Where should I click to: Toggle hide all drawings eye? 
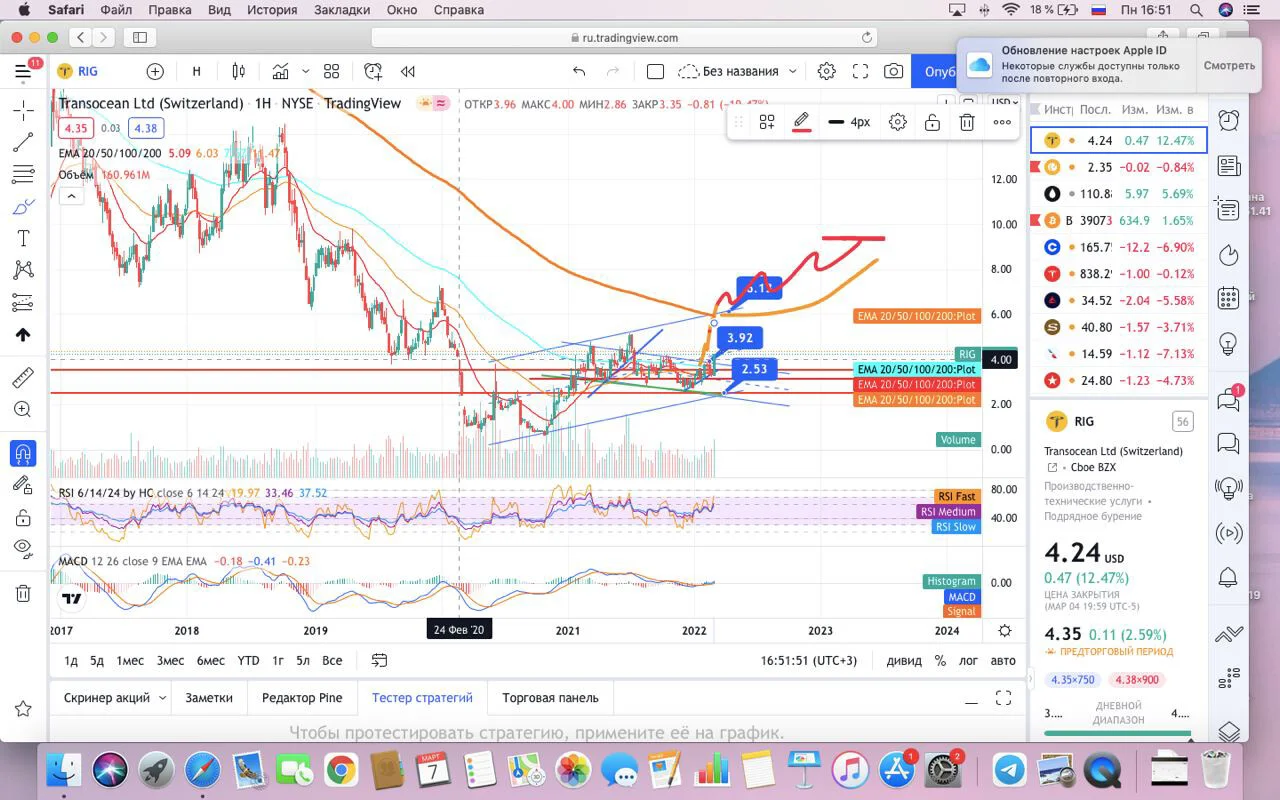click(x=23, y=548)
